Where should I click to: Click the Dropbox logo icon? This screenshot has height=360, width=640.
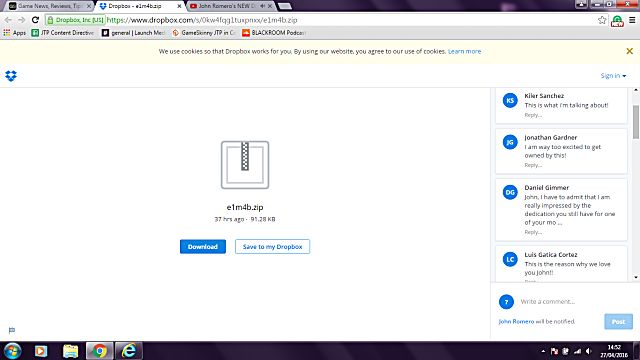[x=11, y=76]
